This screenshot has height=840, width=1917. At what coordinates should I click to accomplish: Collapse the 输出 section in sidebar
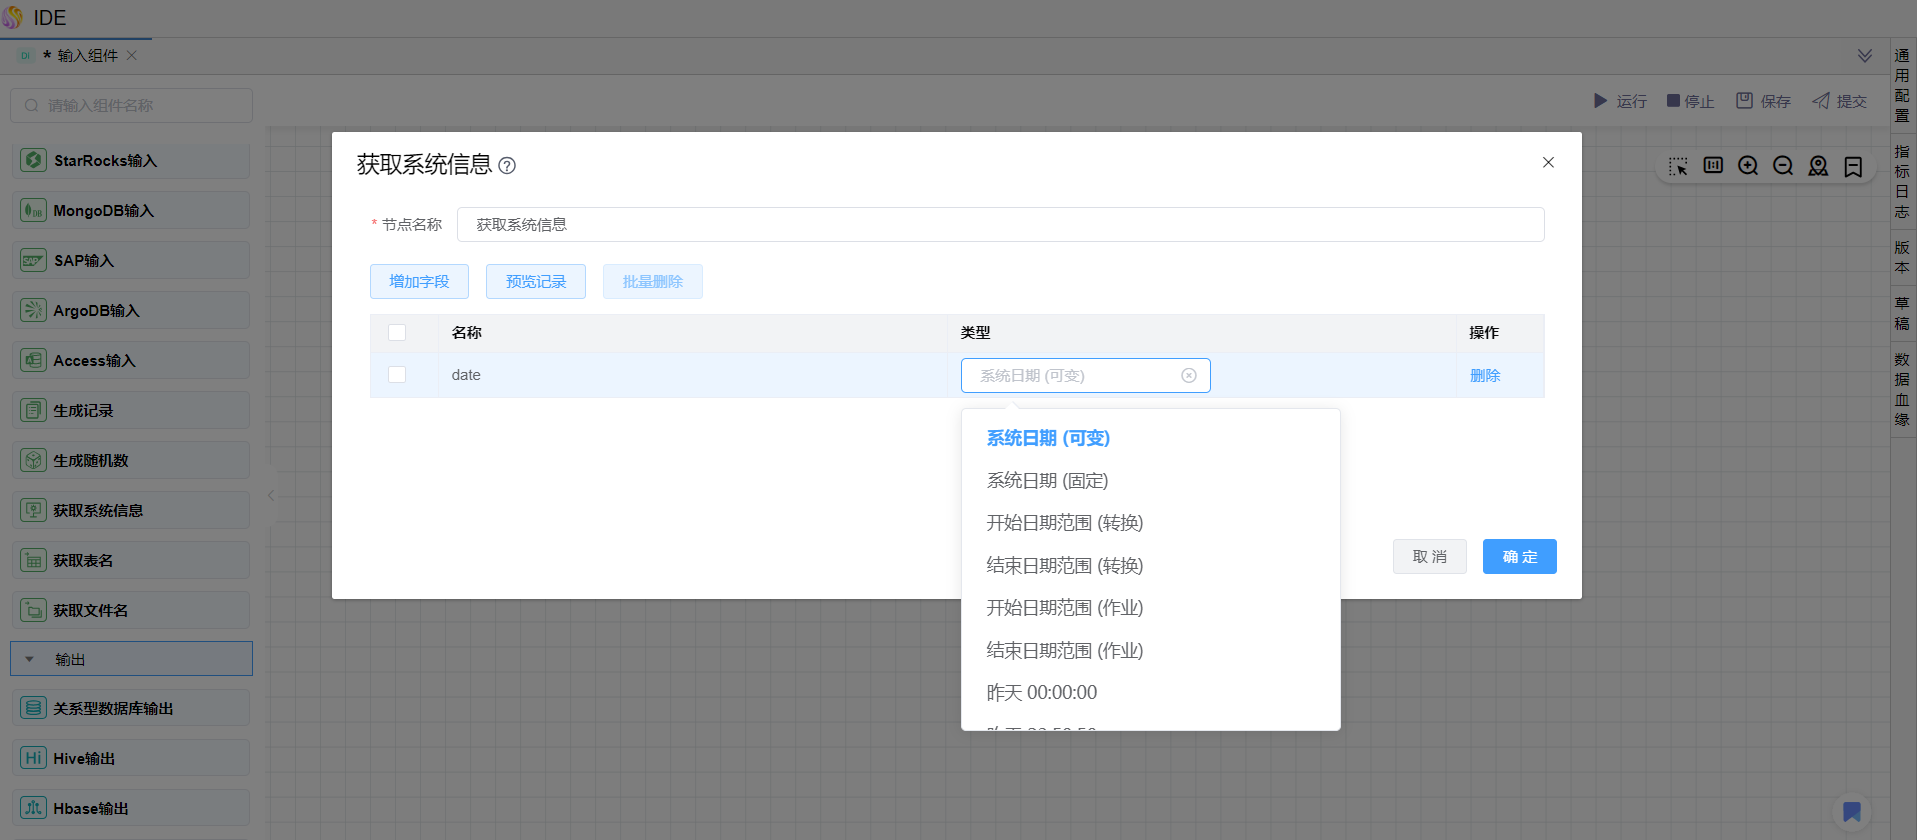point(30,659)
